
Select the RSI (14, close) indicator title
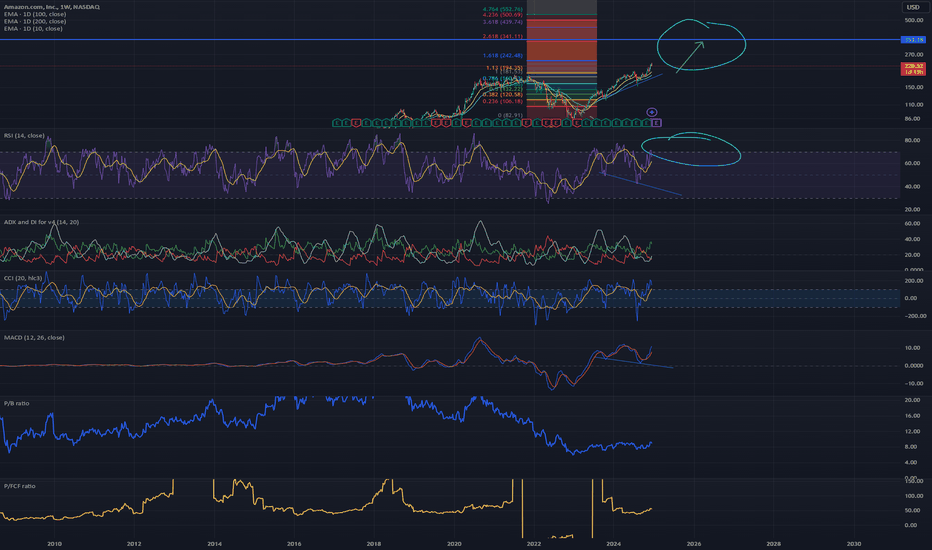click(24, 136)
